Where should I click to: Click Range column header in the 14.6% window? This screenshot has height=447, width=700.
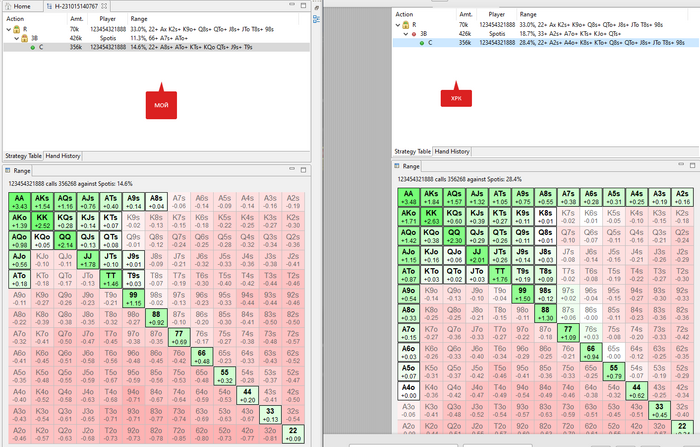[x=139, y=19]
